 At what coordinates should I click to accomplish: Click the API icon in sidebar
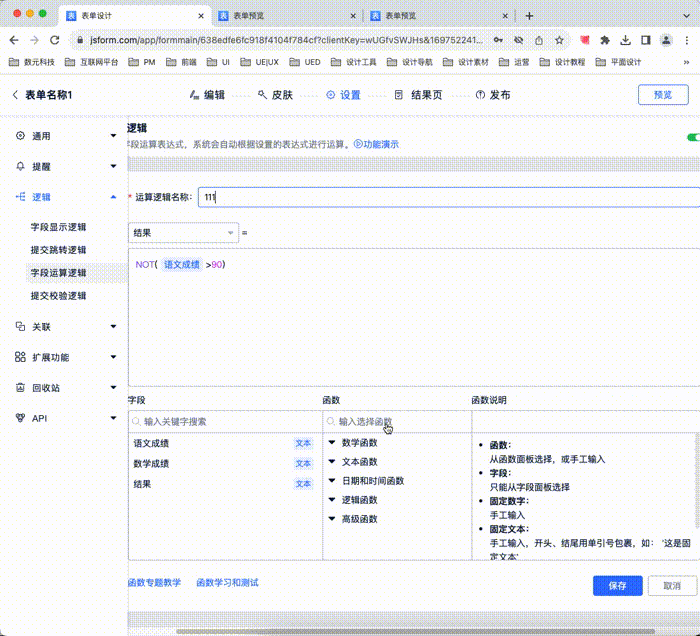point(21,418)
